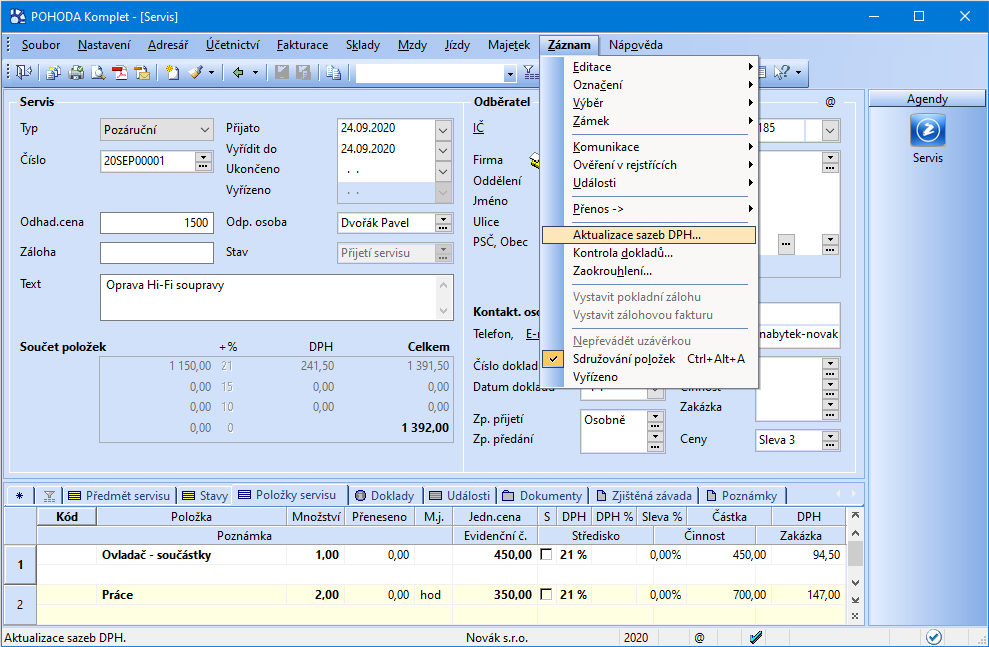Screen dimensions: 989x647
Task: Open print preview magnifier icon
Action: pyautogui.click(x=98, y=73)
